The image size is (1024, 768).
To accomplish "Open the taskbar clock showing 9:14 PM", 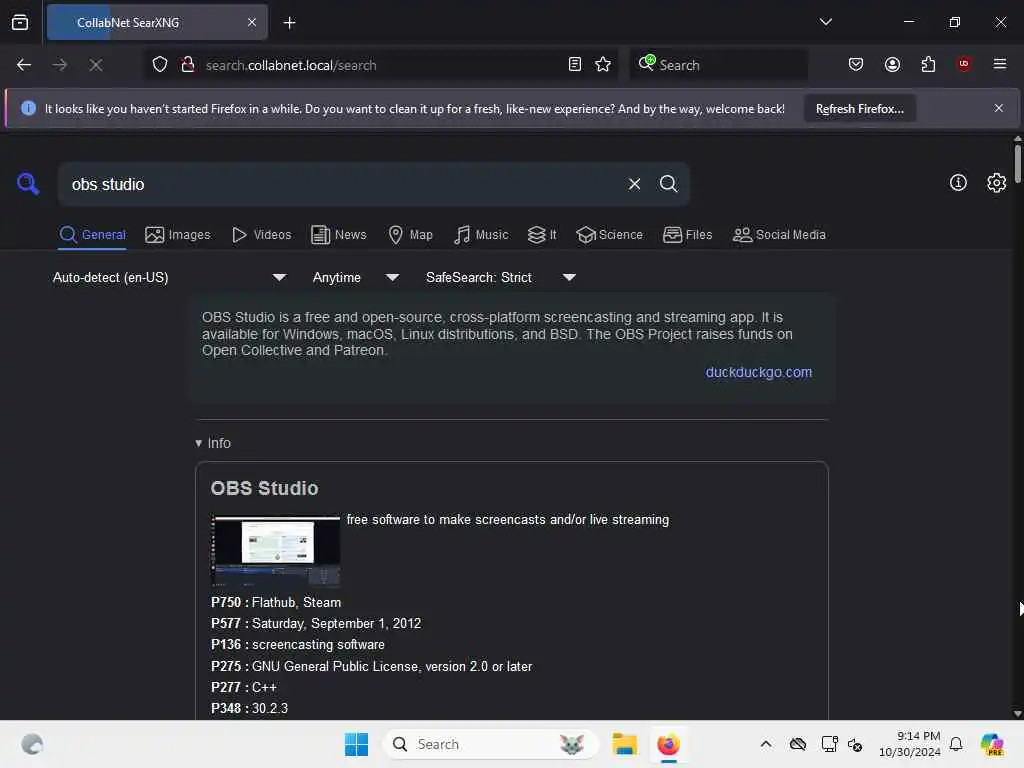I will [x=910, y=744].
